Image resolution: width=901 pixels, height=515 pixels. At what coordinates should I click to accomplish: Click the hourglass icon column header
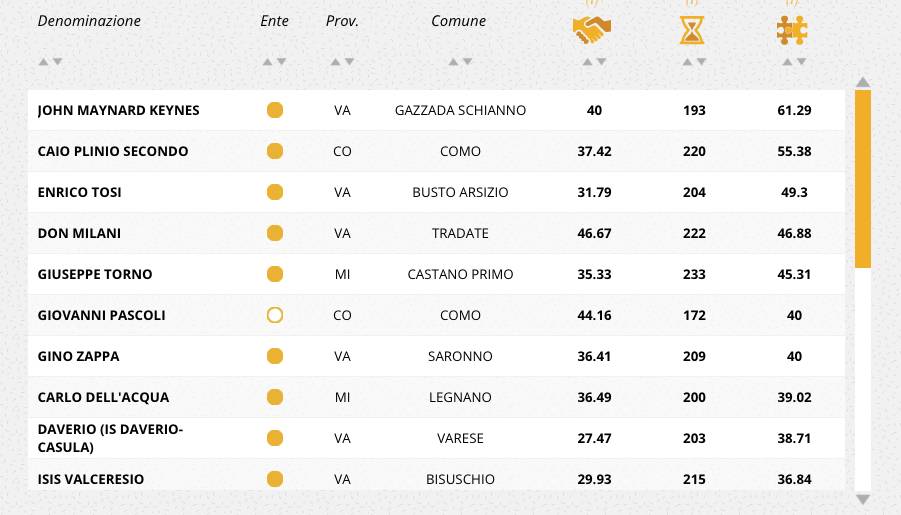click(692, 30)
